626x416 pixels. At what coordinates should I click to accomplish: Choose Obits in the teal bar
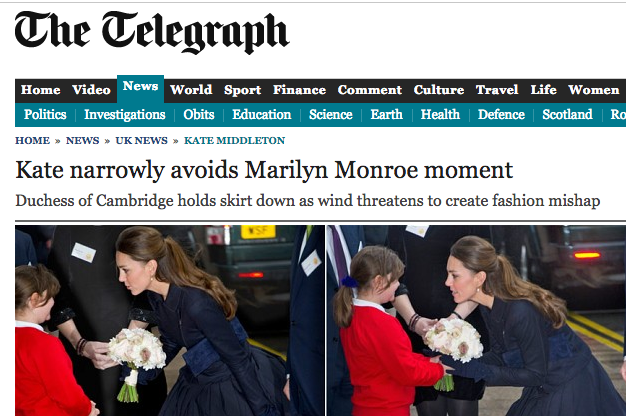point(199,115)
